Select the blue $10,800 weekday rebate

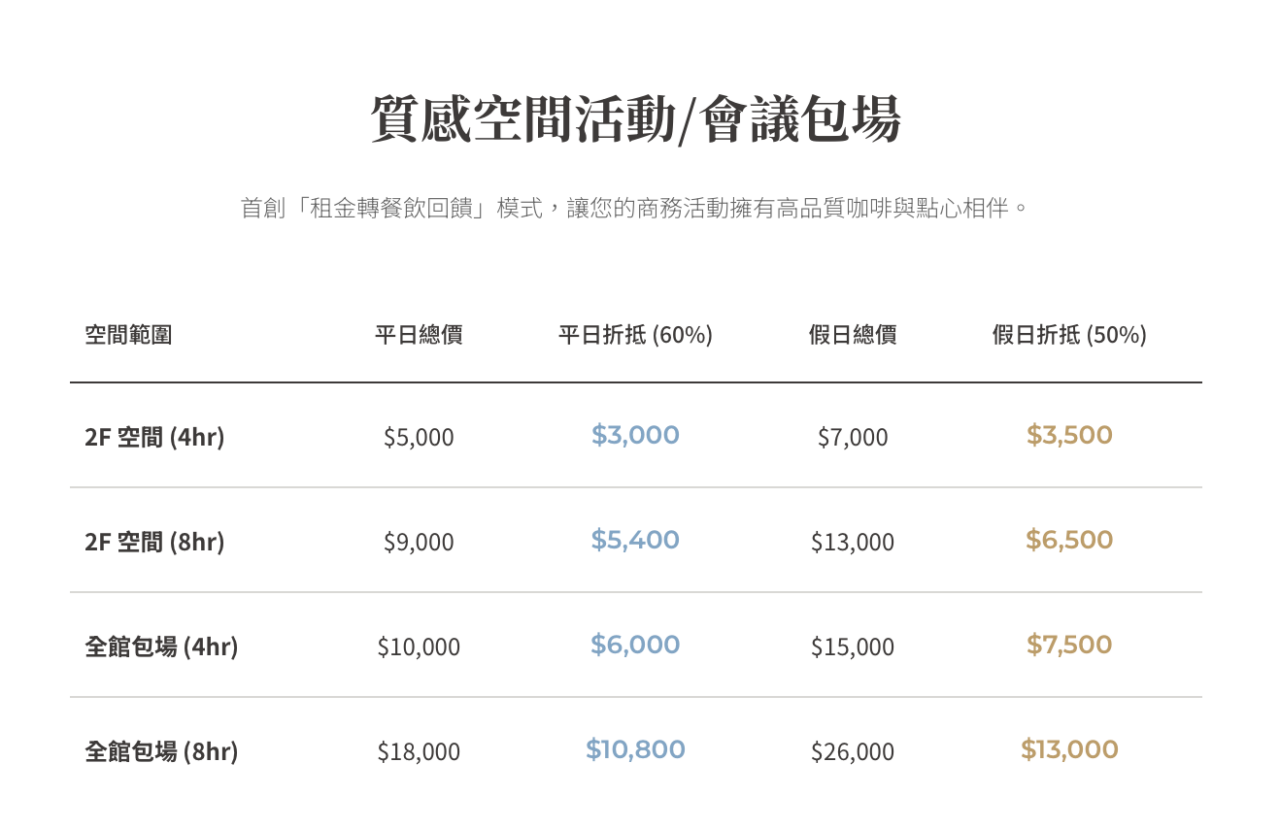tap(635, 750)
